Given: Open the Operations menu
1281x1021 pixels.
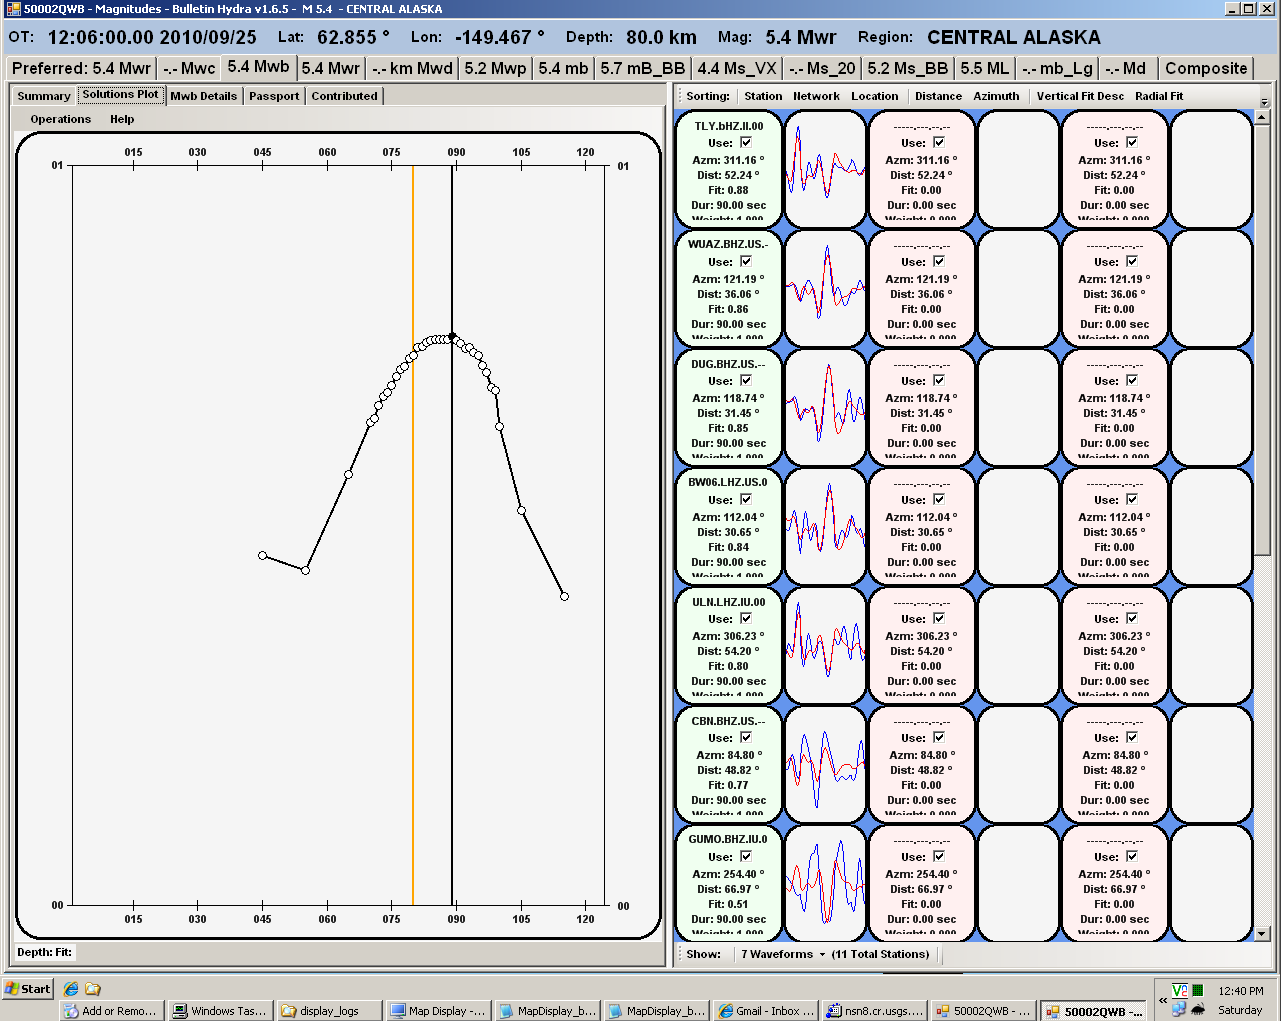Looking at the screenshot, I should [x=60, y=119].
